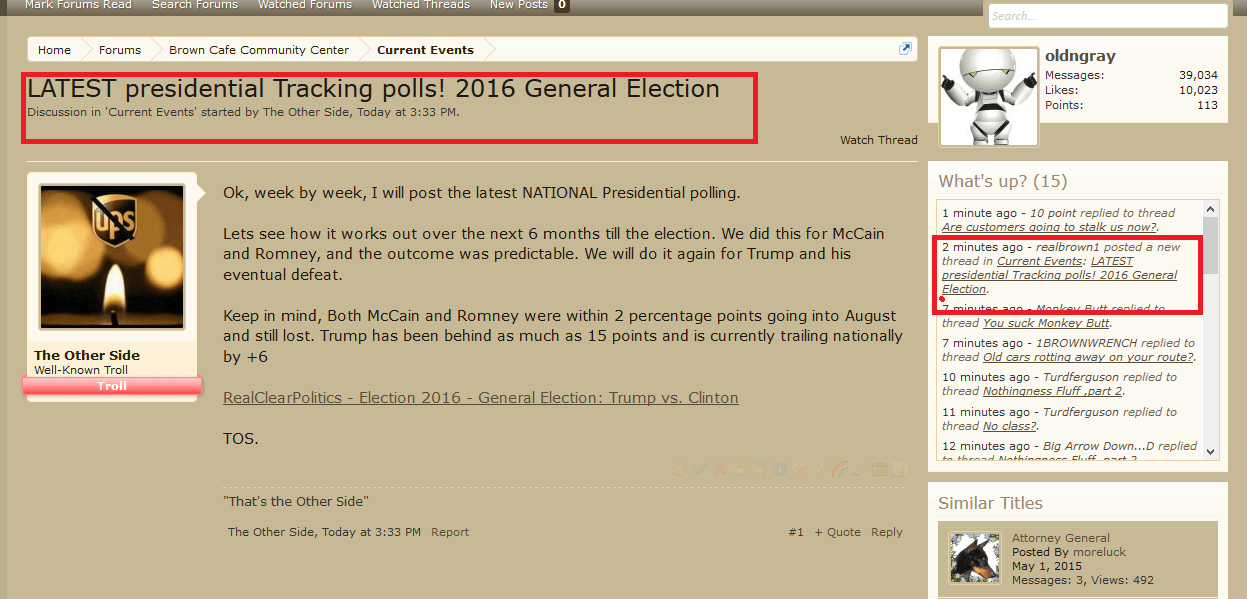This screenshot has height=599, width=1247.
Task: Open thread 'Old cars rotting away on your route?'
Action: (1087, 357)
